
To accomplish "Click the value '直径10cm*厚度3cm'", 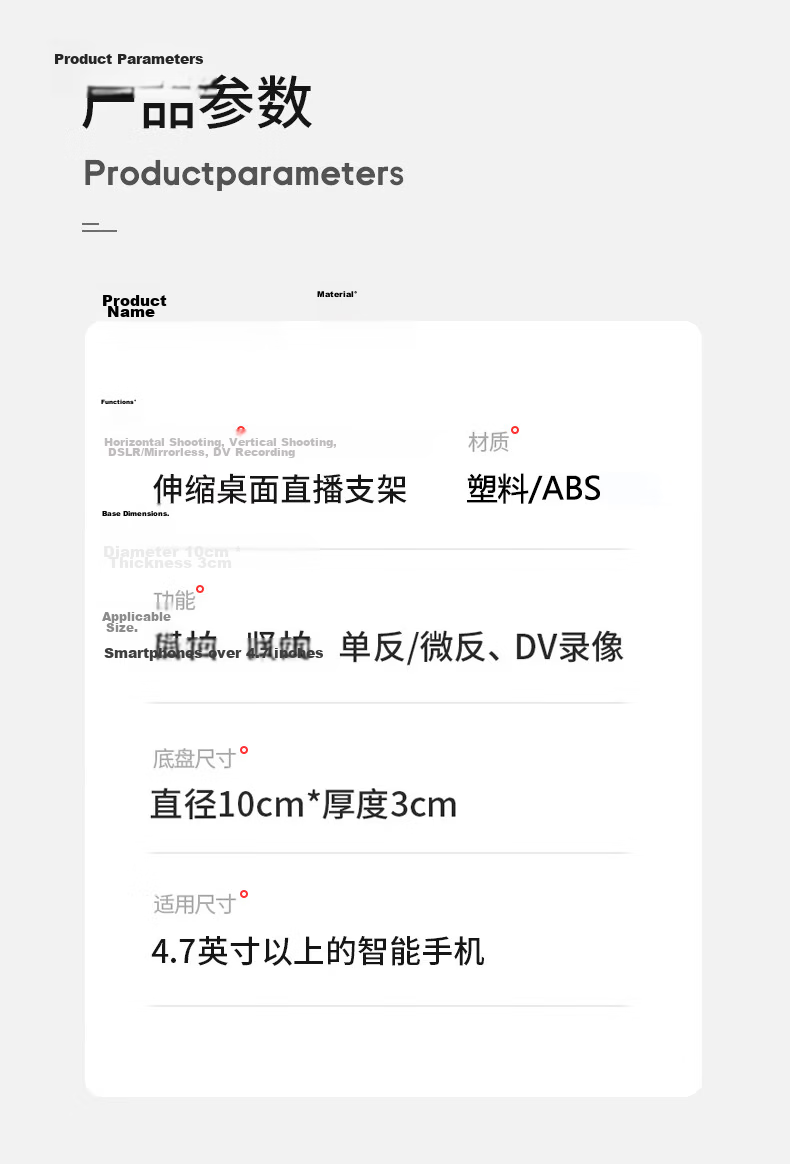I will pyautogui.click(x=304, y=805).
